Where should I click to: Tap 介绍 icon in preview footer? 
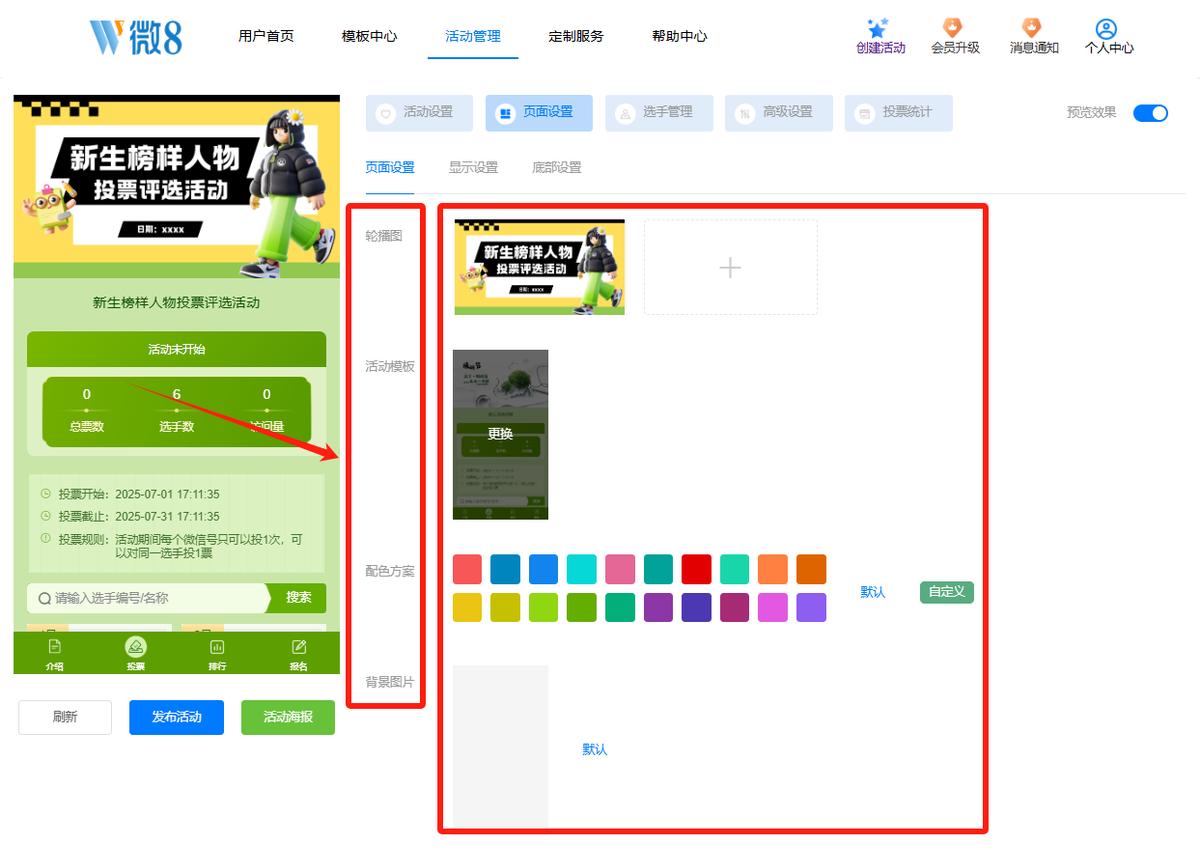tap(55, 647)
